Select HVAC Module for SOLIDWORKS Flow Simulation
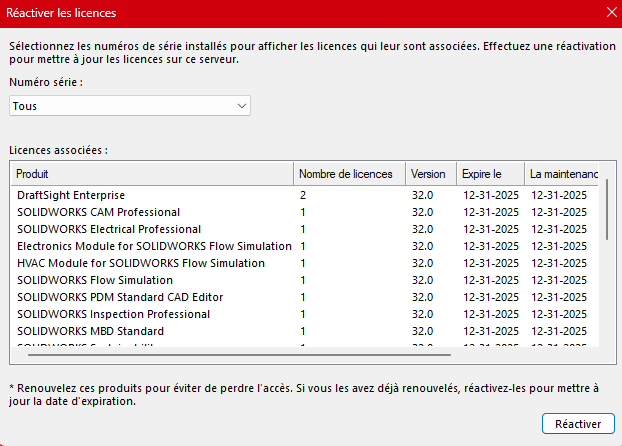Screen dimensions: 622x446 tap(305, 263)
